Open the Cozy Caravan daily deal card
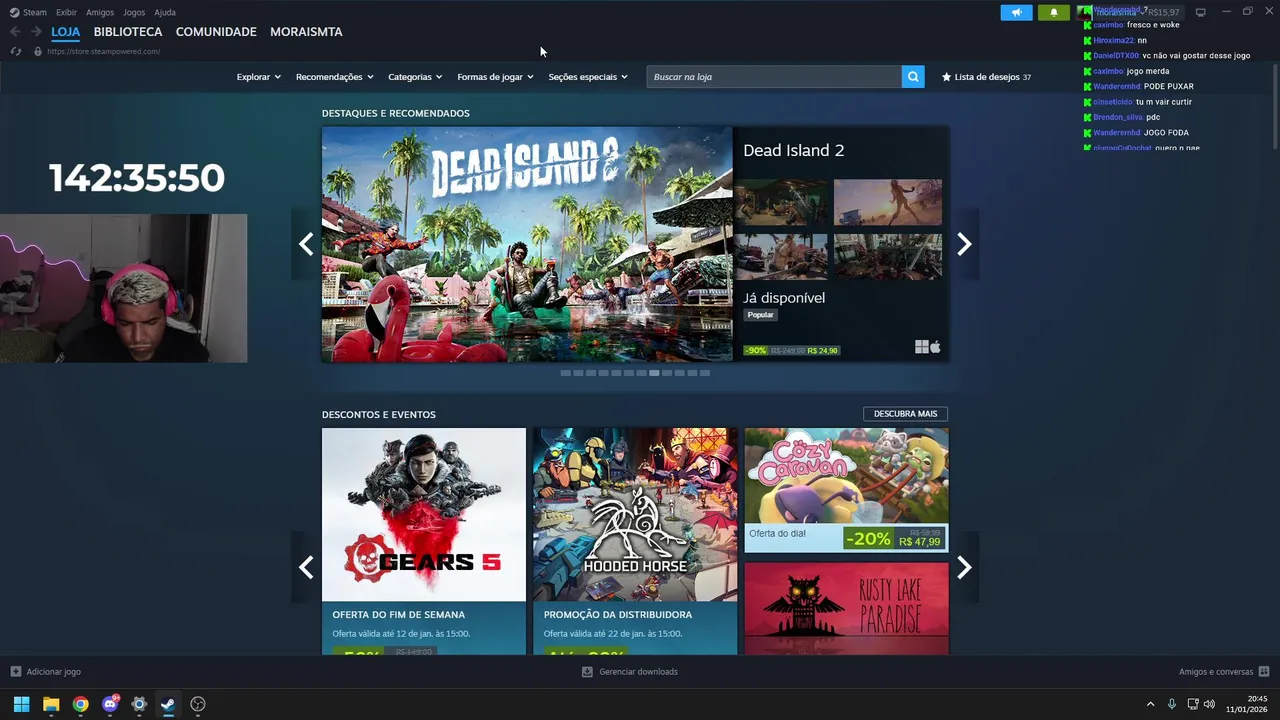This screenshot has width=1280, height=720. (x=846, y=490)
